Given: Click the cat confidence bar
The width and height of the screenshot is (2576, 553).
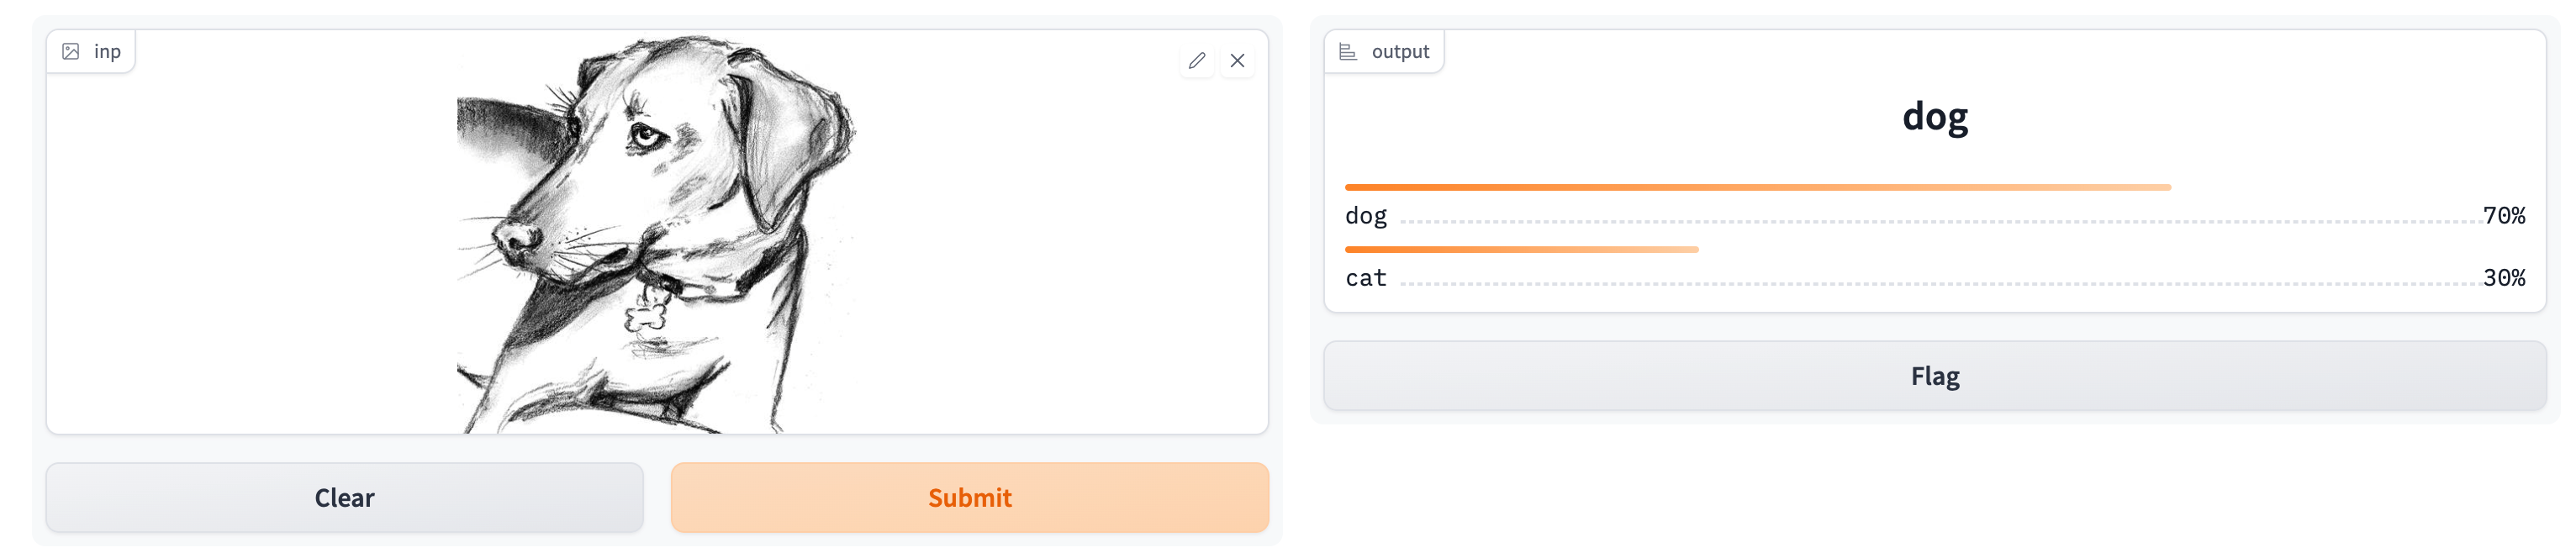Looking at the screenshot, I should [x=1522, y=250].
